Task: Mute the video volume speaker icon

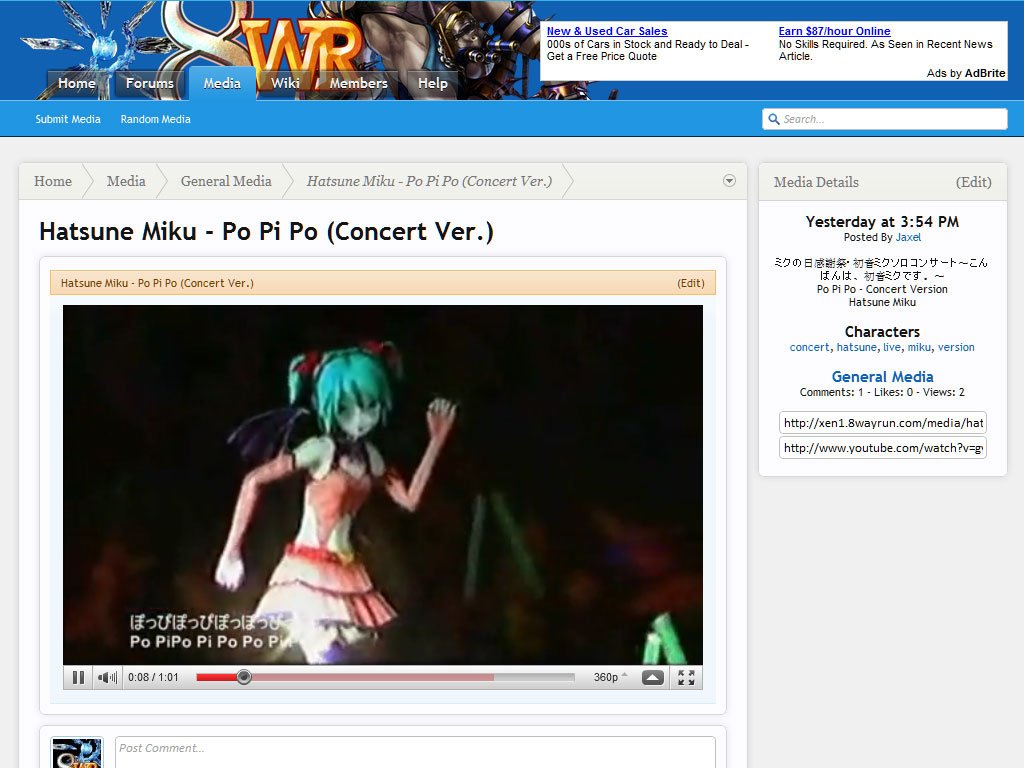Action: [107, 677]
